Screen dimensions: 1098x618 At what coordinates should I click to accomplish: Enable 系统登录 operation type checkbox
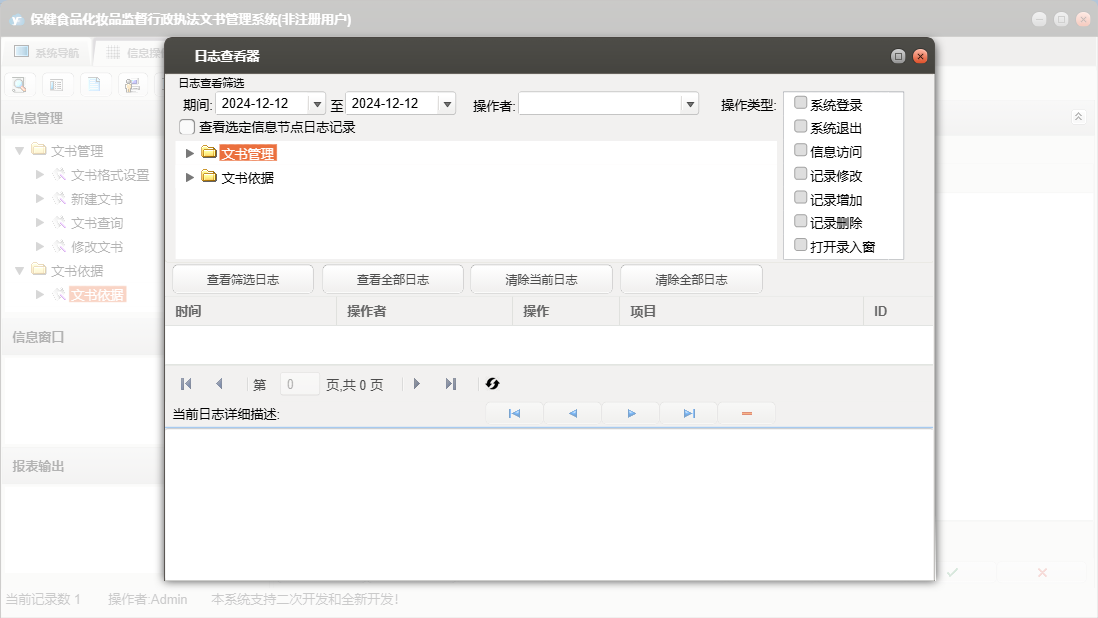point(800,102)
